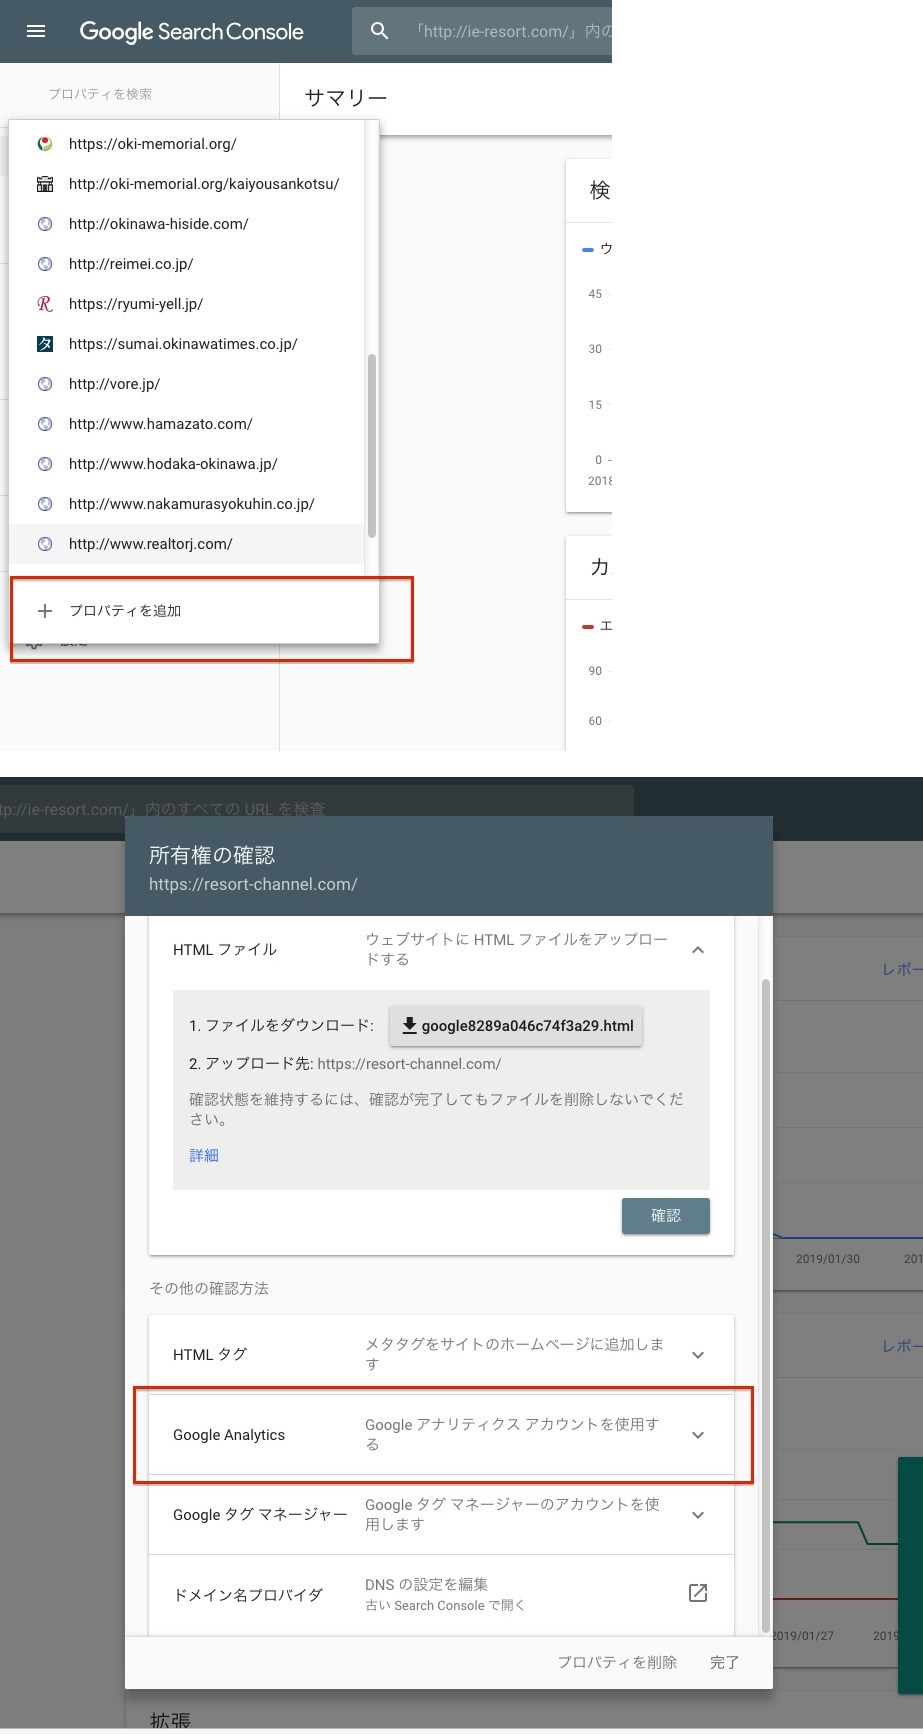Viewport: 923px width, 1734px height.
Task: Select property http://reimei.co.jp/
Action: 187,264
